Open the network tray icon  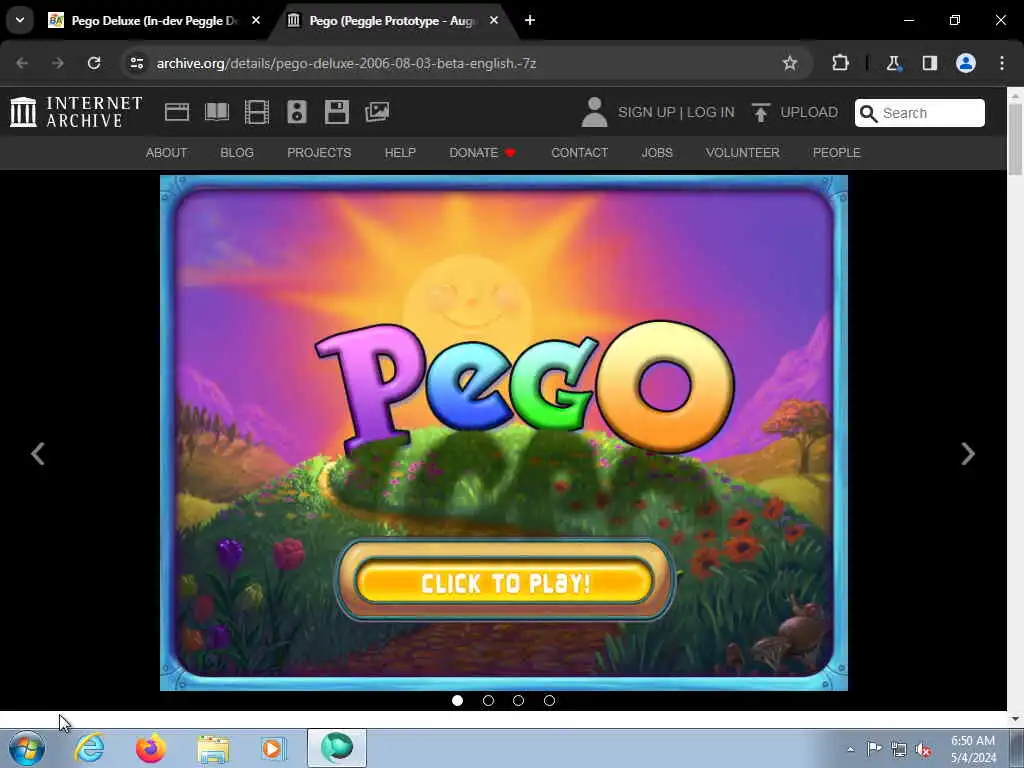pos(899,749)
